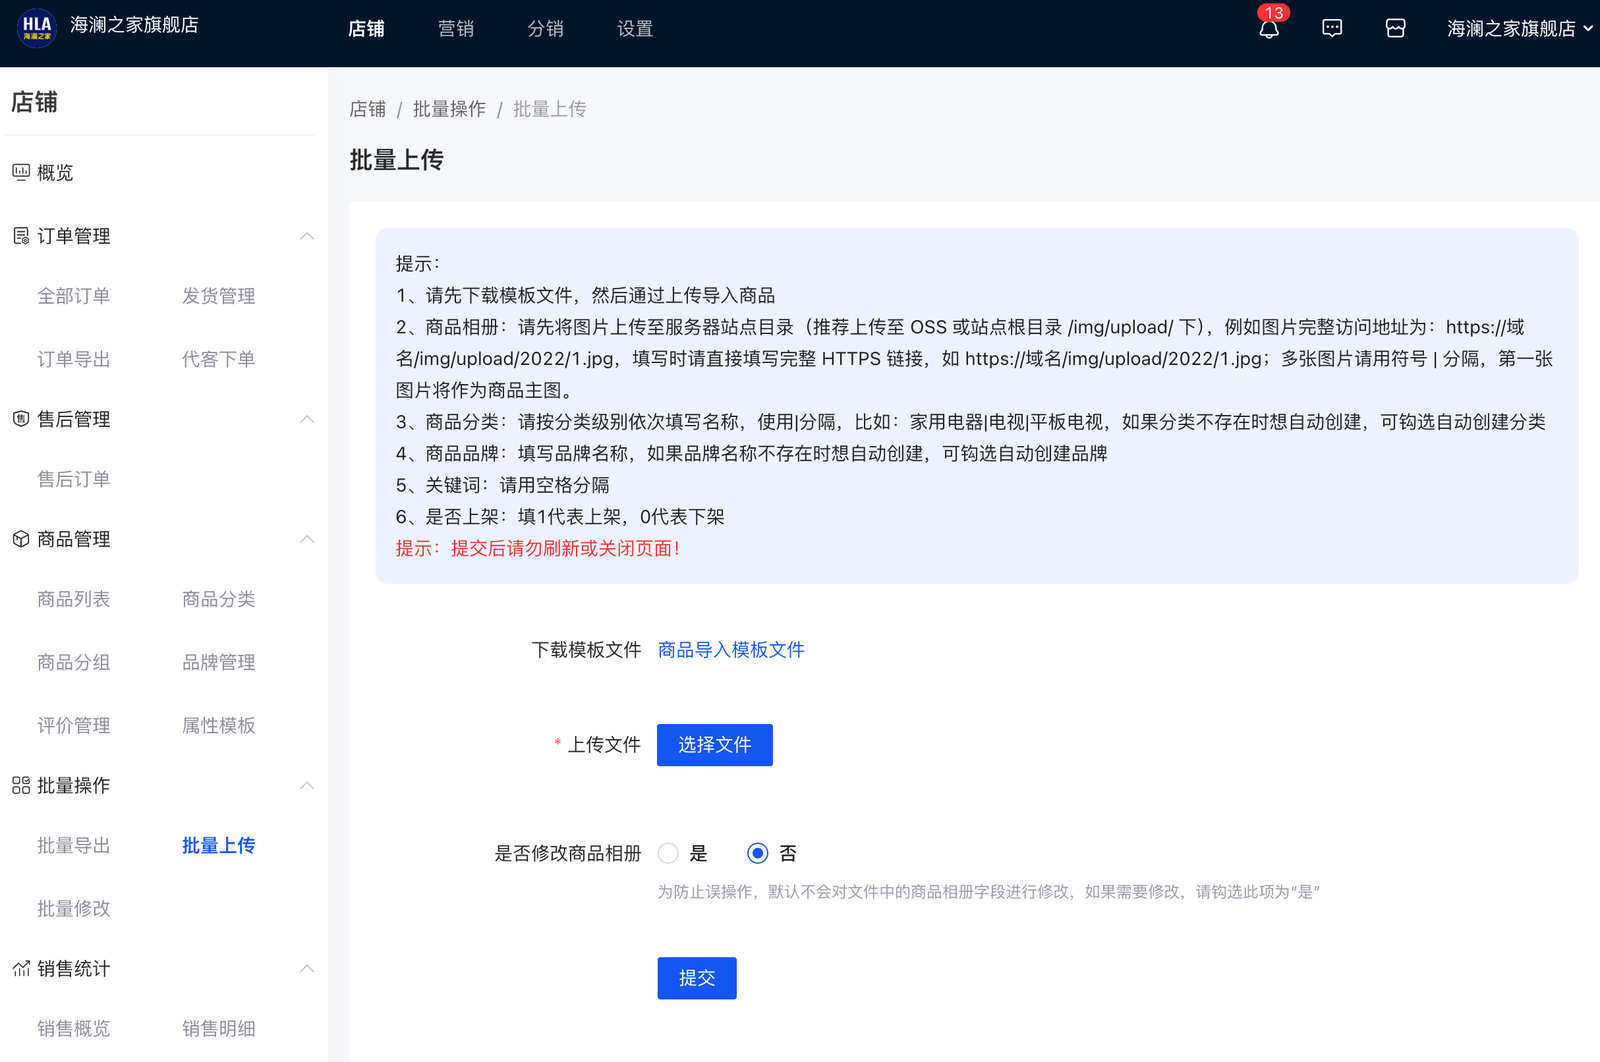Download the 商品导入模板文件 link
The height and width of the screenshot is (1062, 1600).
tap(731, 650)
